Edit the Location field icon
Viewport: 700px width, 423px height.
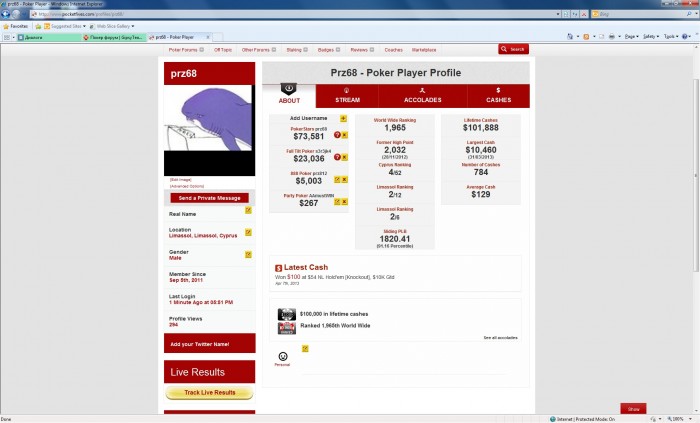click(x=248, y=232)
